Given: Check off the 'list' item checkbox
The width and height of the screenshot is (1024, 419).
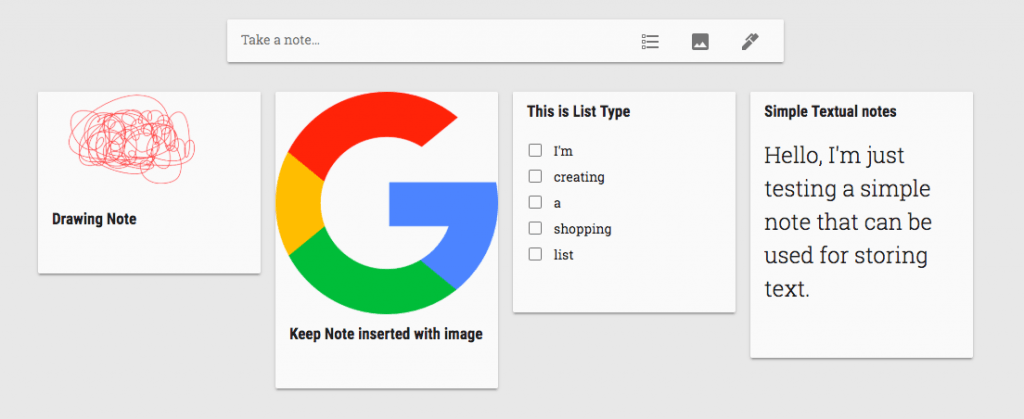Looking at the screenshot, I should click(536, 255).
